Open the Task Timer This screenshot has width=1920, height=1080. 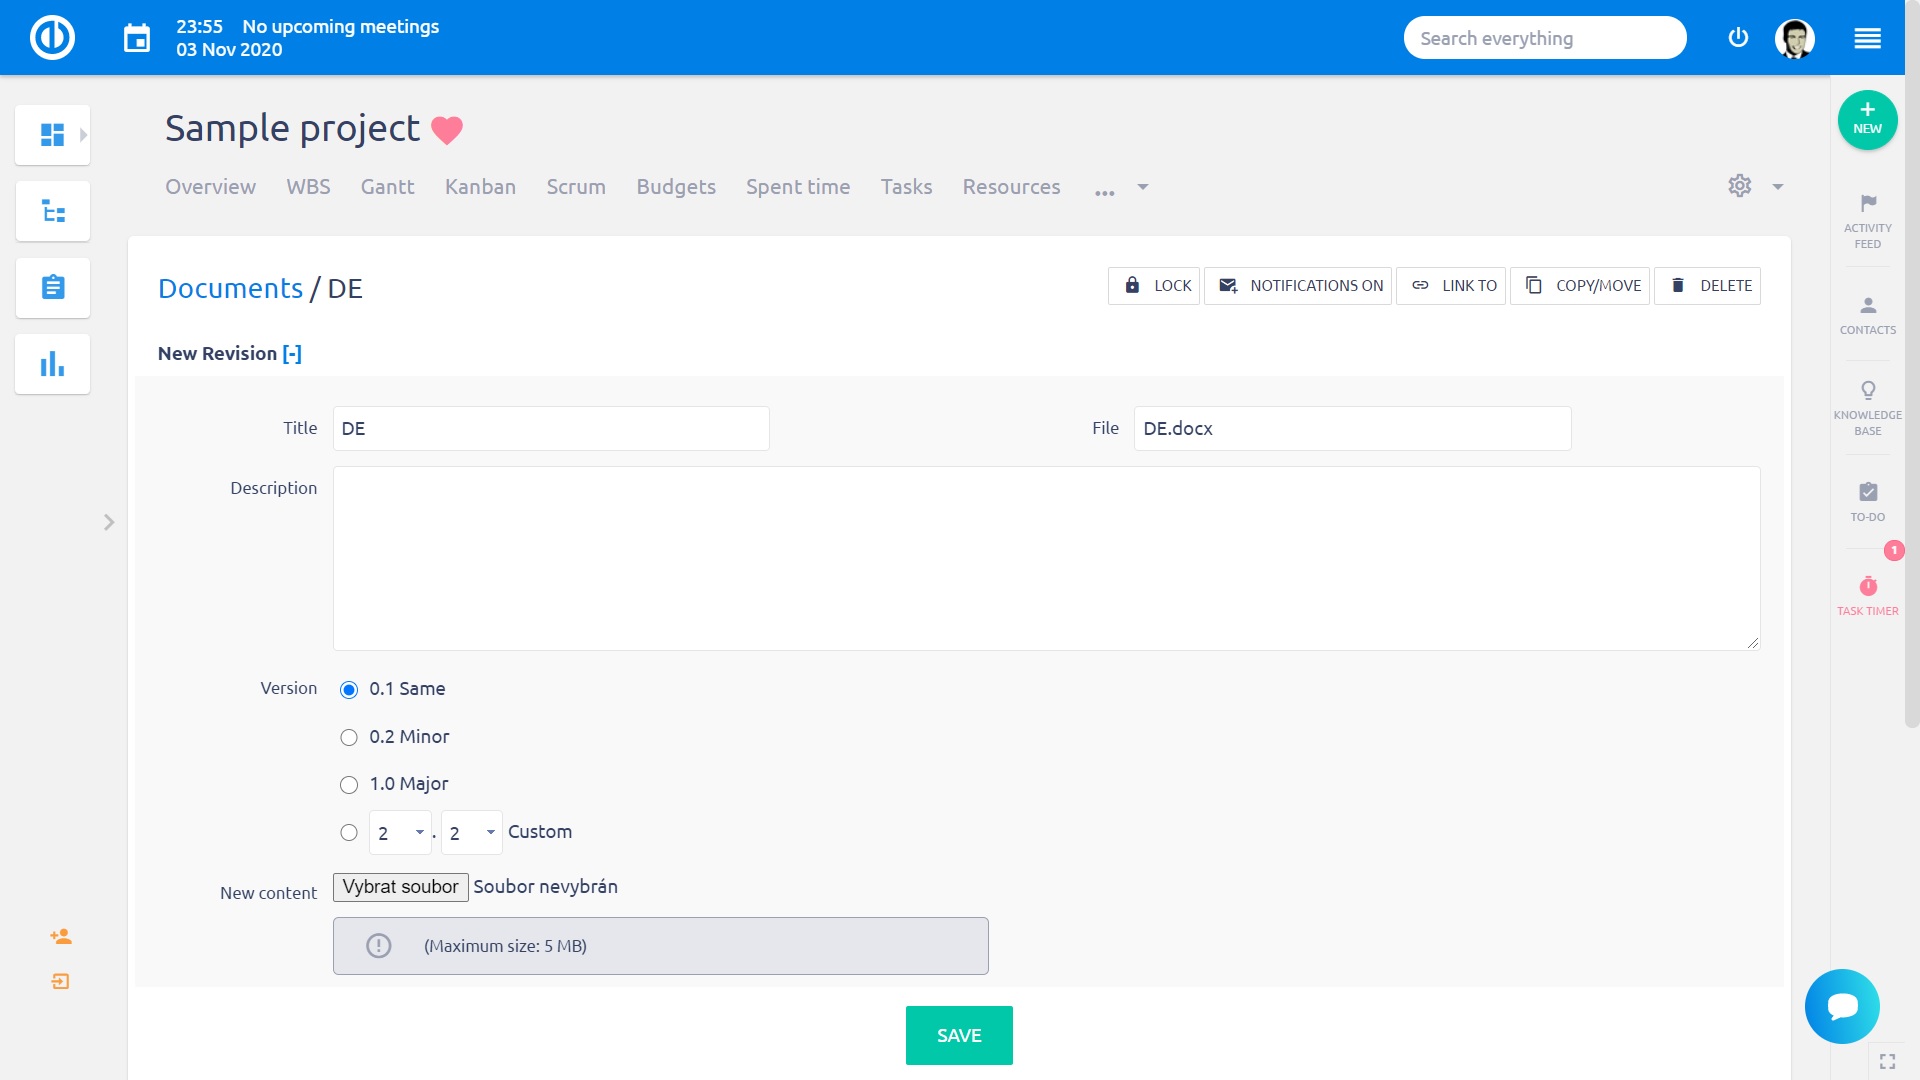point(1868,593)
